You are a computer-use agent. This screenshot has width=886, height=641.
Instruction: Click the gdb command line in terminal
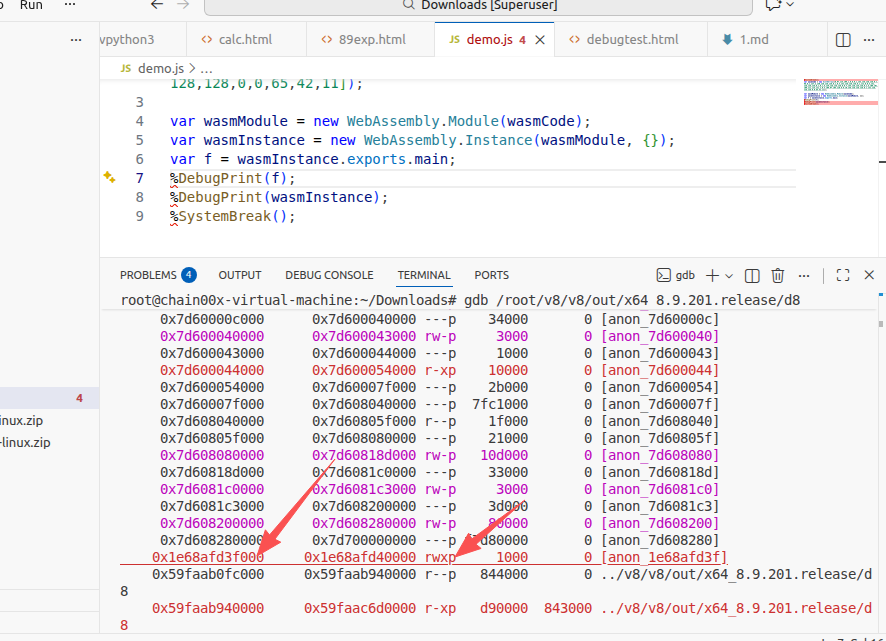[461, 300]
